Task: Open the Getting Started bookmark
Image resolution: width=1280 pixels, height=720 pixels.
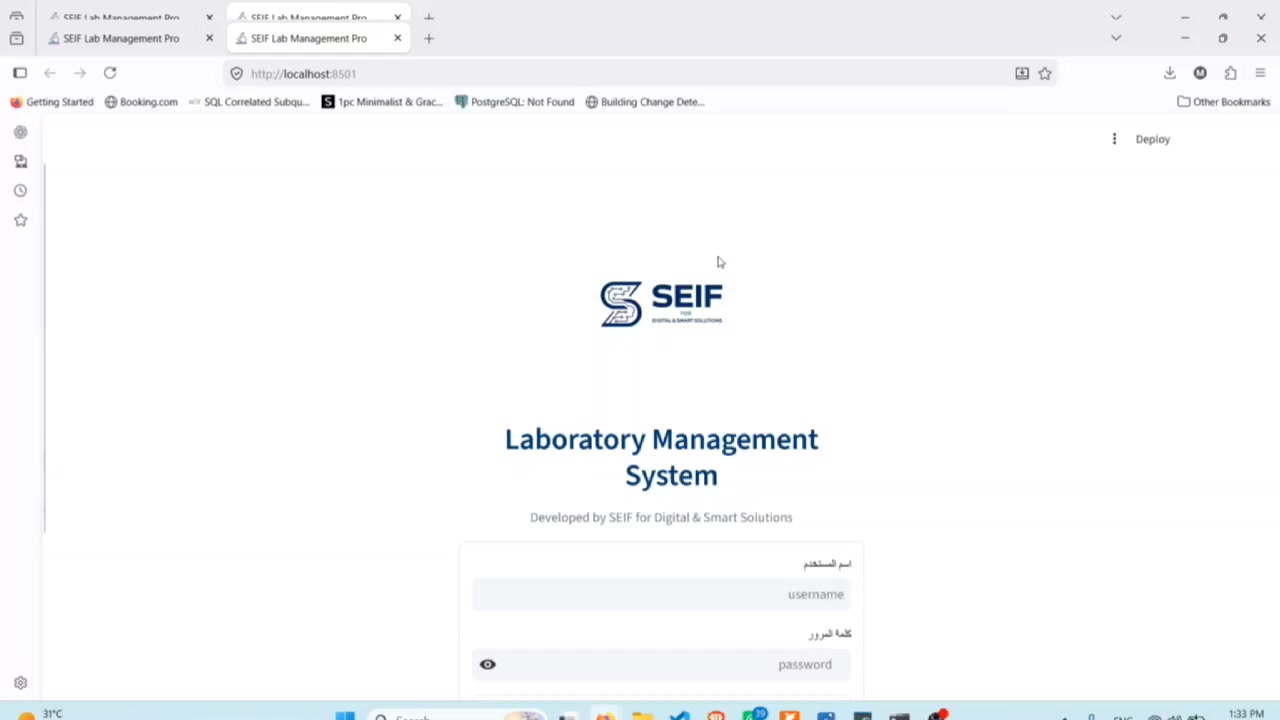Action: click(52, 102)
